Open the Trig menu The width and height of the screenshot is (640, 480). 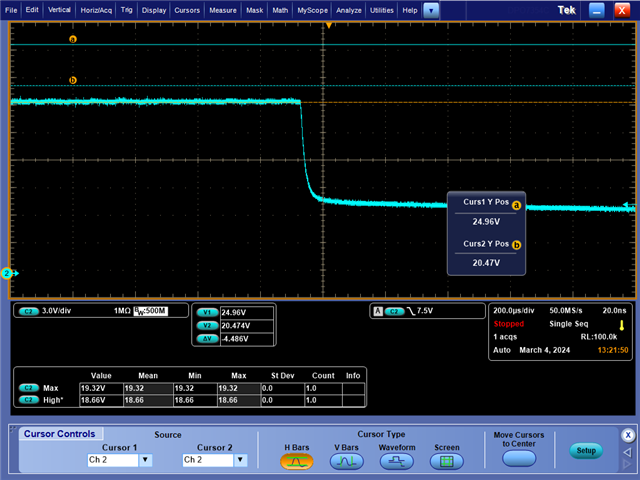tap(127, 10)
